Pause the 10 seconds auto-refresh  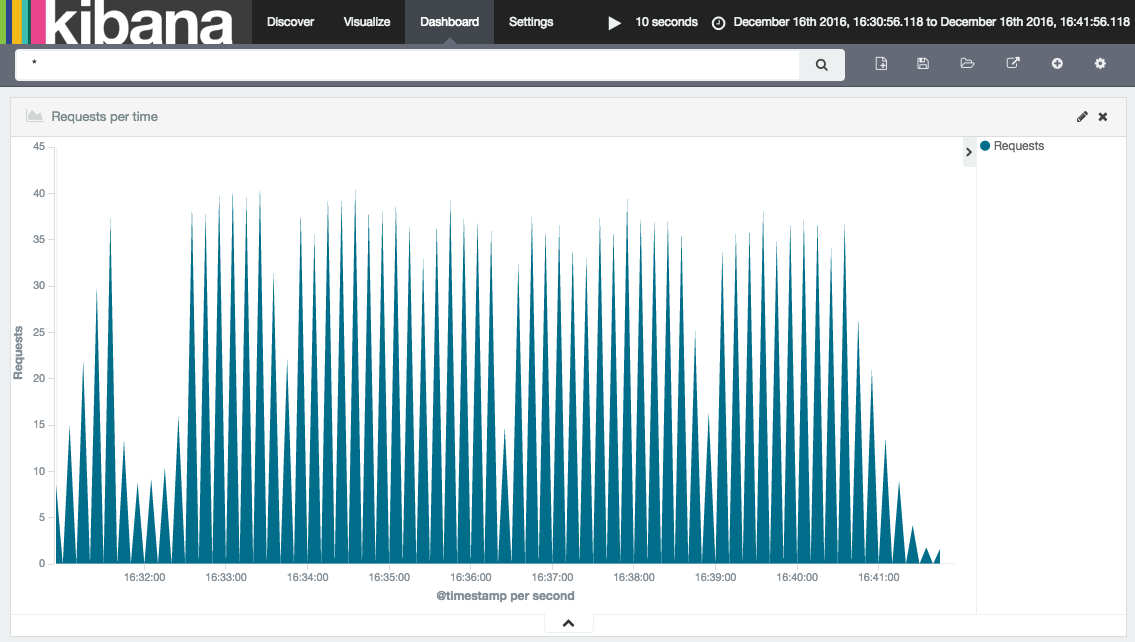[614, 21]
